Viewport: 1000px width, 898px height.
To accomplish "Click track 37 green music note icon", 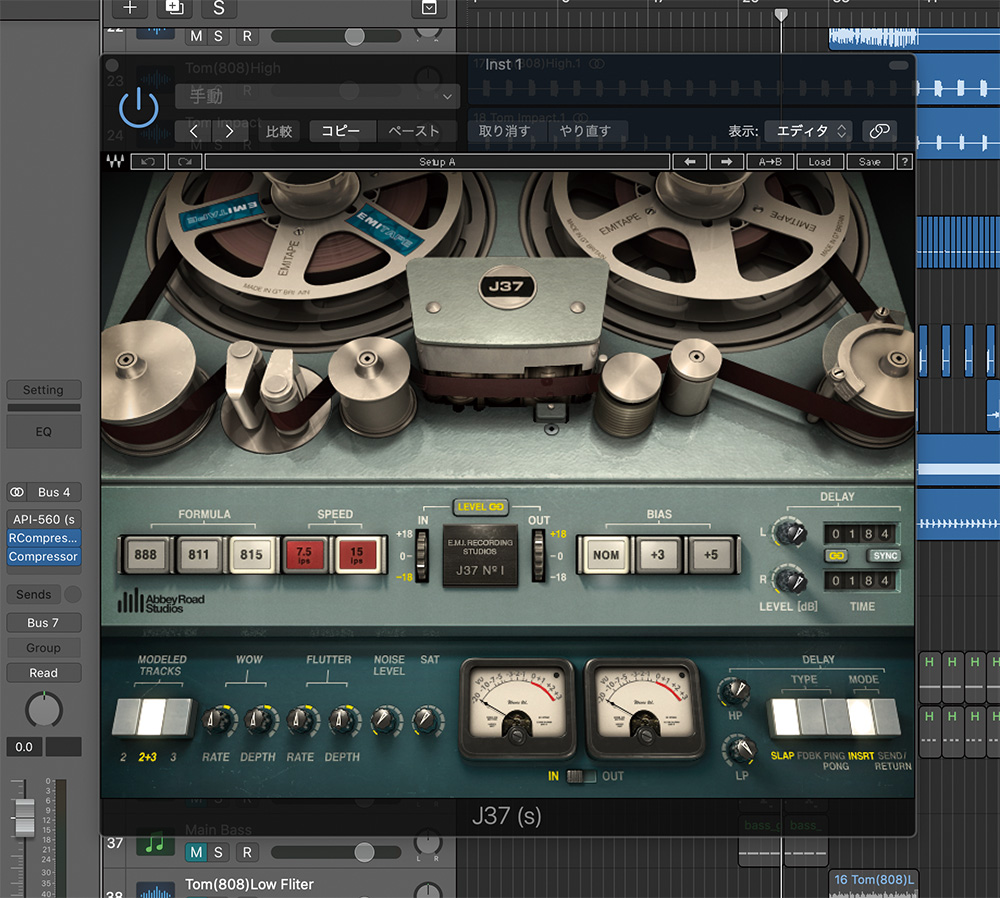I will (155, 844).
